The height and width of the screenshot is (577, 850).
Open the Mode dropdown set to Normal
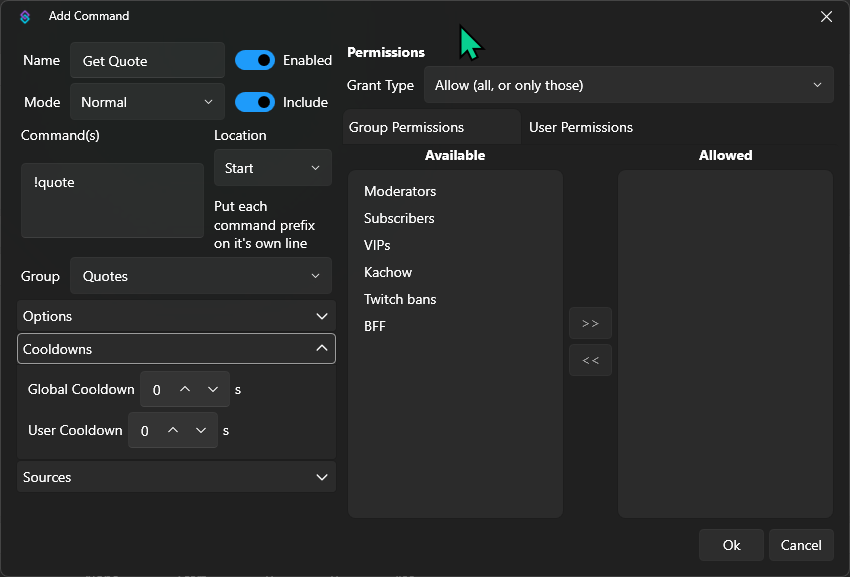point(147,102)
